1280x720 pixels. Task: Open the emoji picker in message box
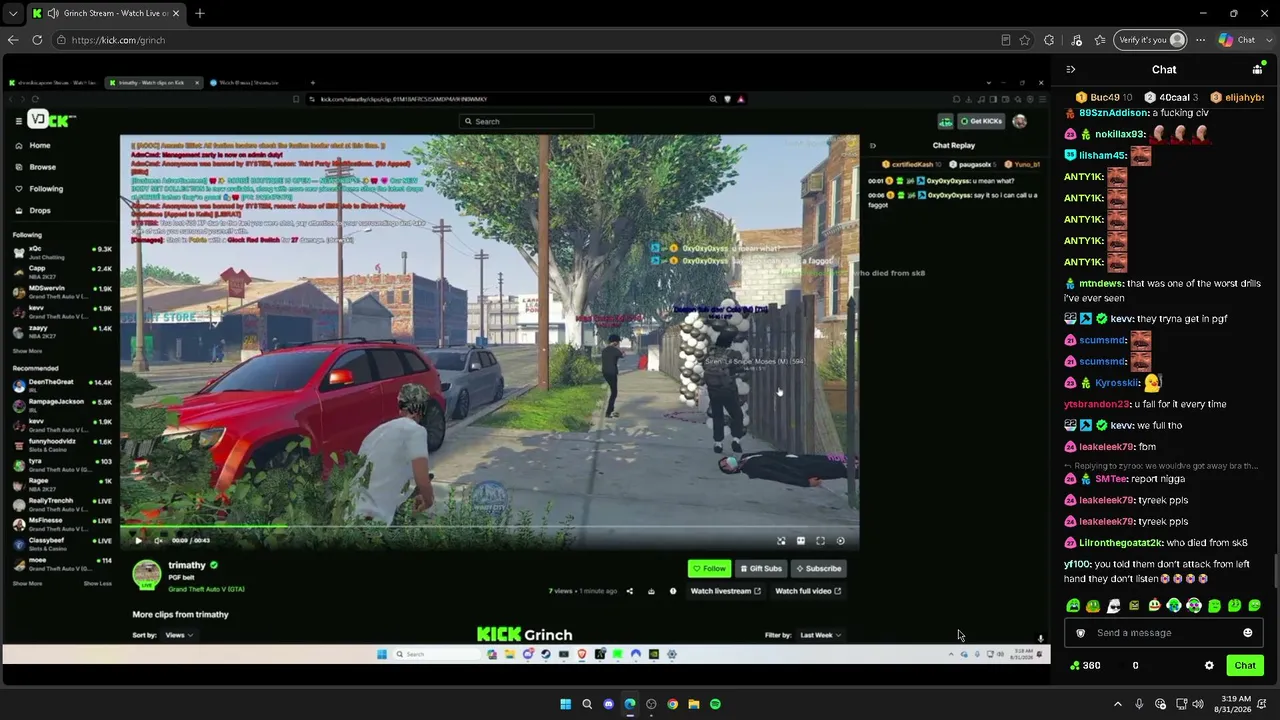pos(1247,633)
